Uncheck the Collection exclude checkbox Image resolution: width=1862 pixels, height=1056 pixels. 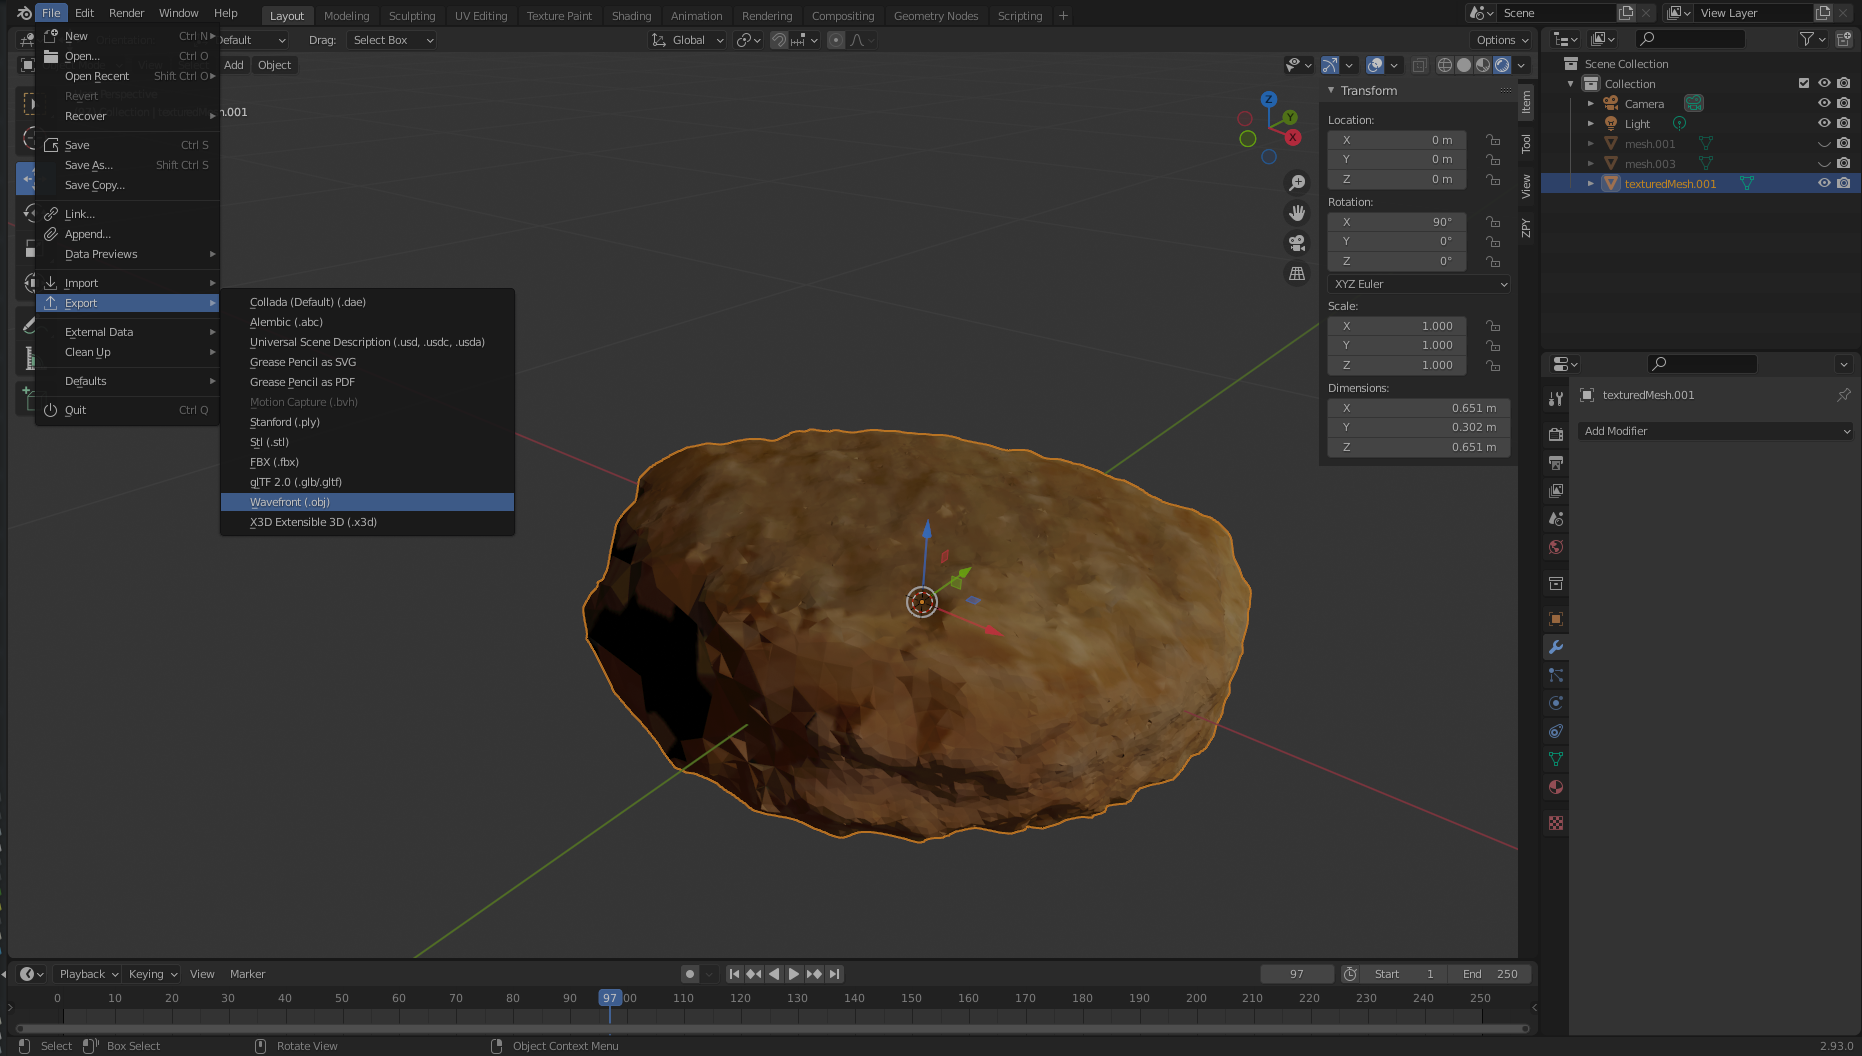pyautogui.click(x=1804, y=83)
